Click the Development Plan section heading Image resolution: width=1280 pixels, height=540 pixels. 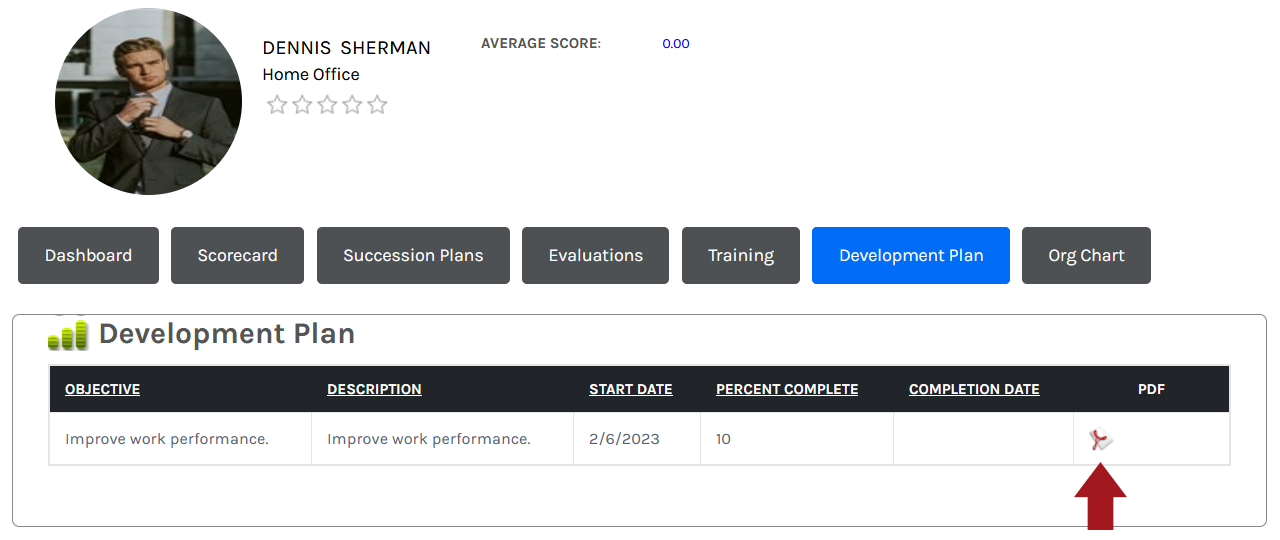227,334
